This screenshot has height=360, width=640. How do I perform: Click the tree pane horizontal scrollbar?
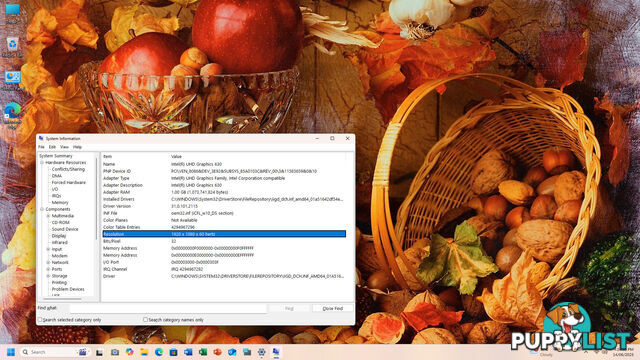tap(62, 299)
